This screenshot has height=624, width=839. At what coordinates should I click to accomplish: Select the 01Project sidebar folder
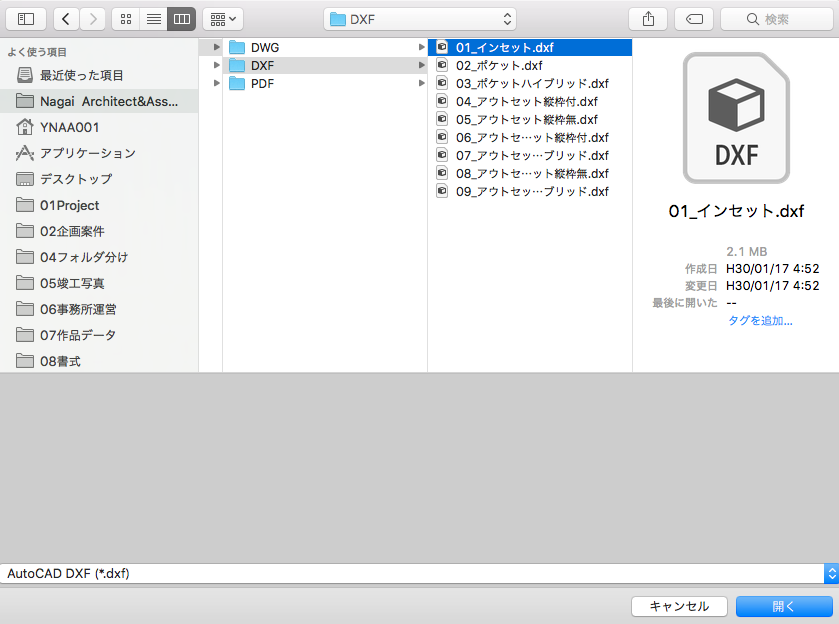[99, 205]
